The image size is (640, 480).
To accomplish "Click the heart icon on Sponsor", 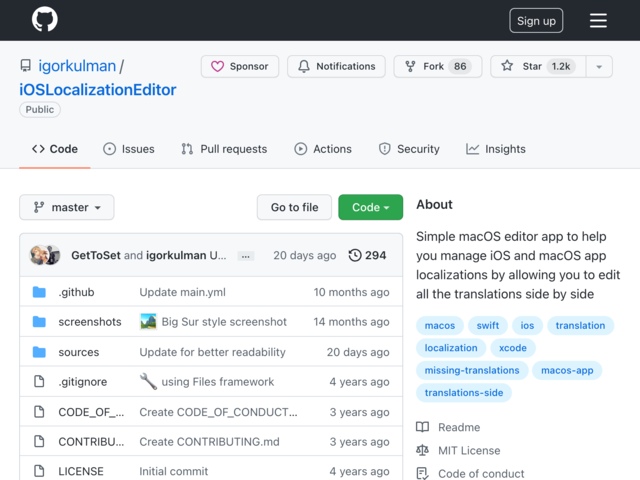I will click(217, 66).
